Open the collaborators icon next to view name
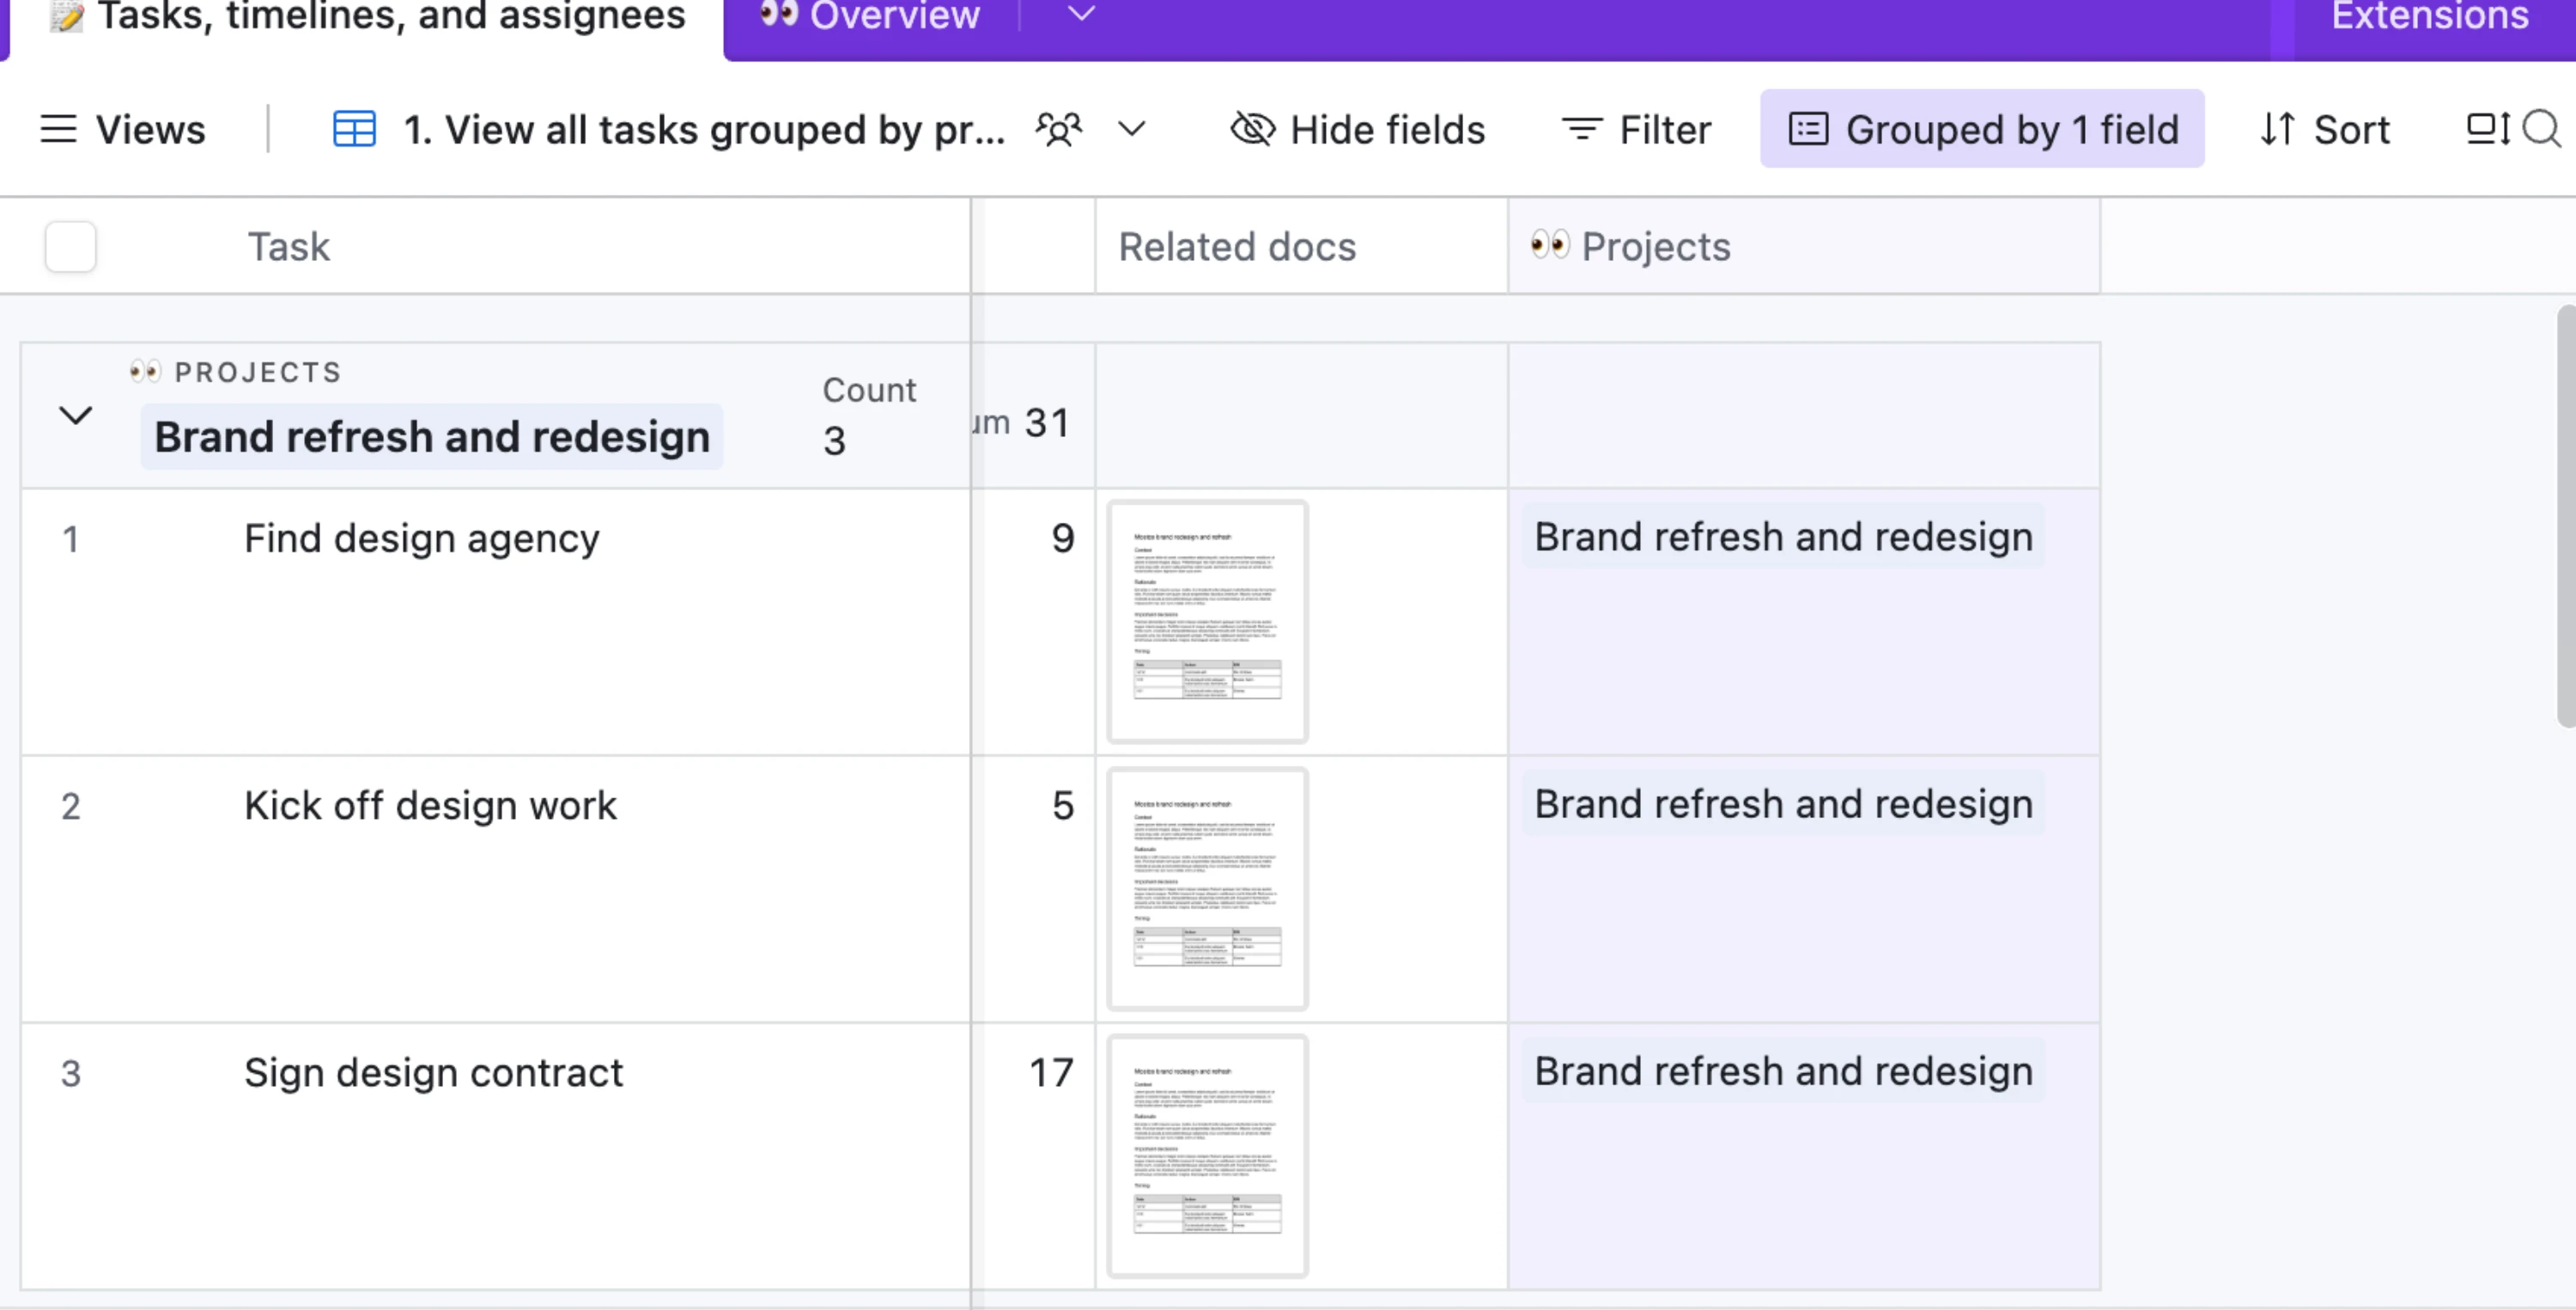Screen dimensions: 2576x1310 pyautogui.click(x=1057, y=129)
